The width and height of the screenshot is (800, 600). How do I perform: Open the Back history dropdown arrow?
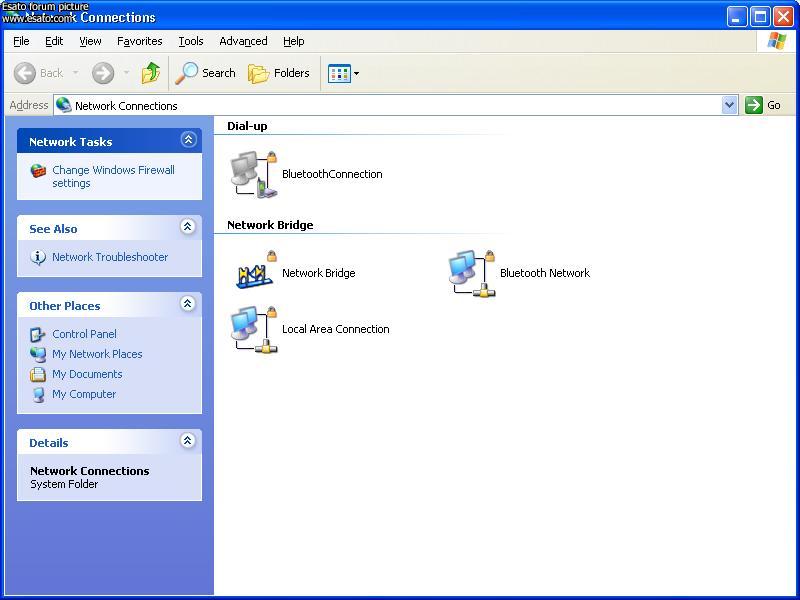76,73
